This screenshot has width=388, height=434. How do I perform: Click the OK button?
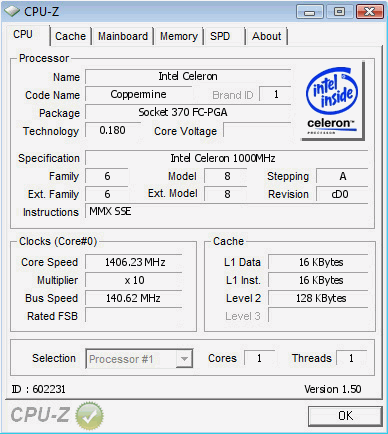tap(345, 416)
